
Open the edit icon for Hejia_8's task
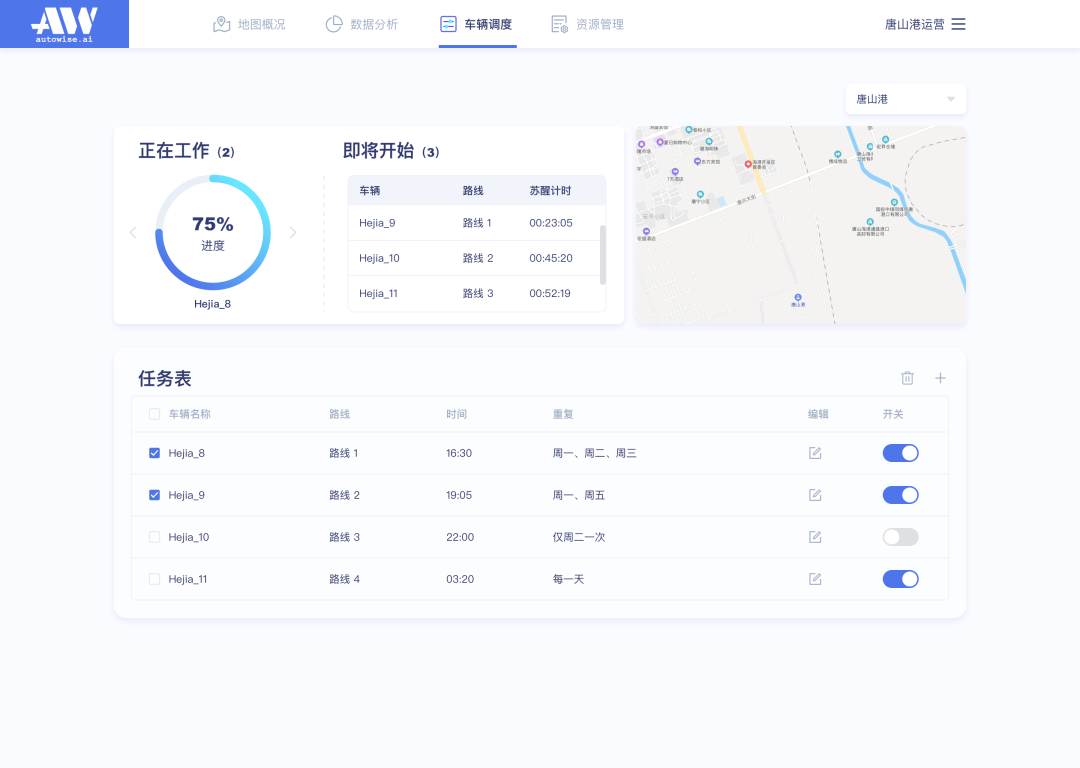[x=815, y=453]
